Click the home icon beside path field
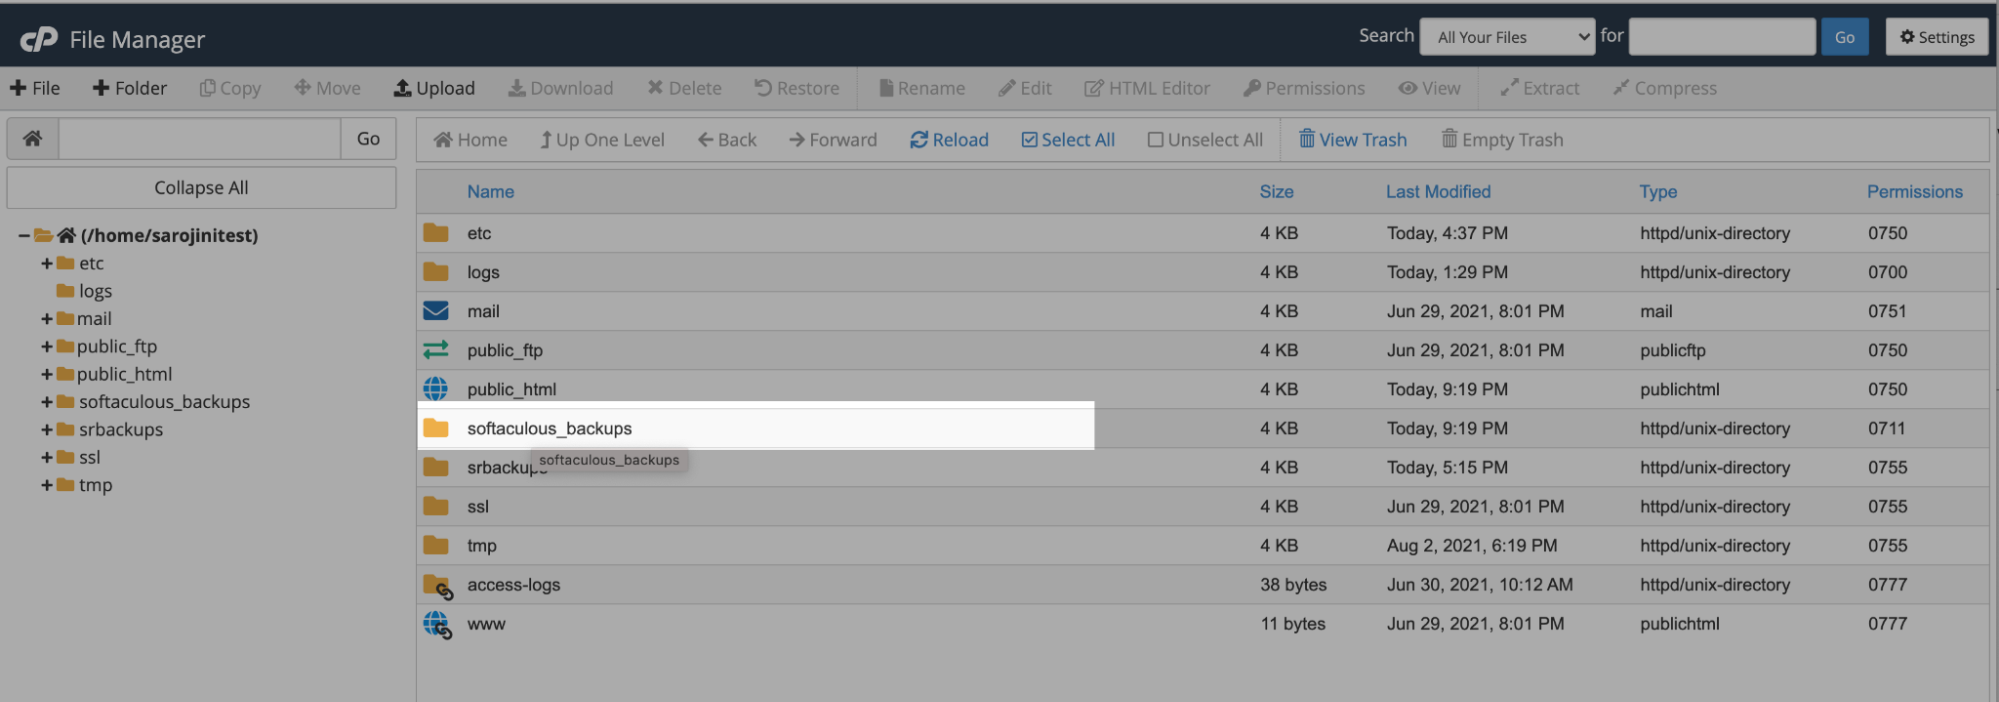 pyautogui.click(x=33, y=139)
